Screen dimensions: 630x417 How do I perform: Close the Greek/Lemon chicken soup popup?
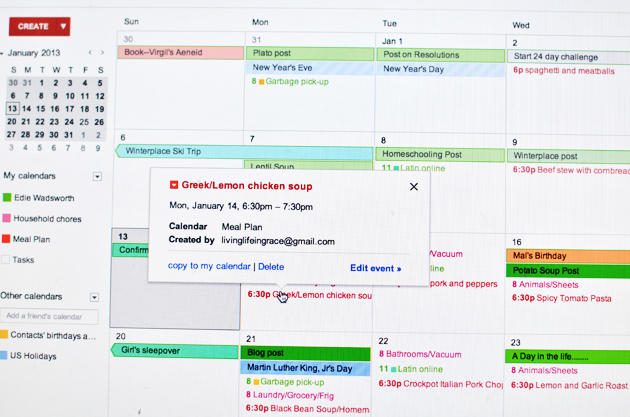coord(413,186)
